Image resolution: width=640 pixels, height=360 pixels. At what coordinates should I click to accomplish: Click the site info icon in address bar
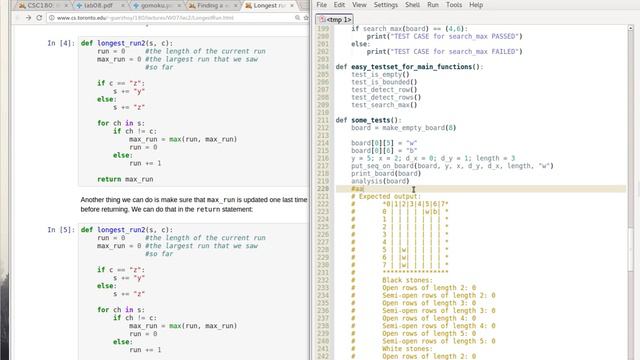(52, 18)
